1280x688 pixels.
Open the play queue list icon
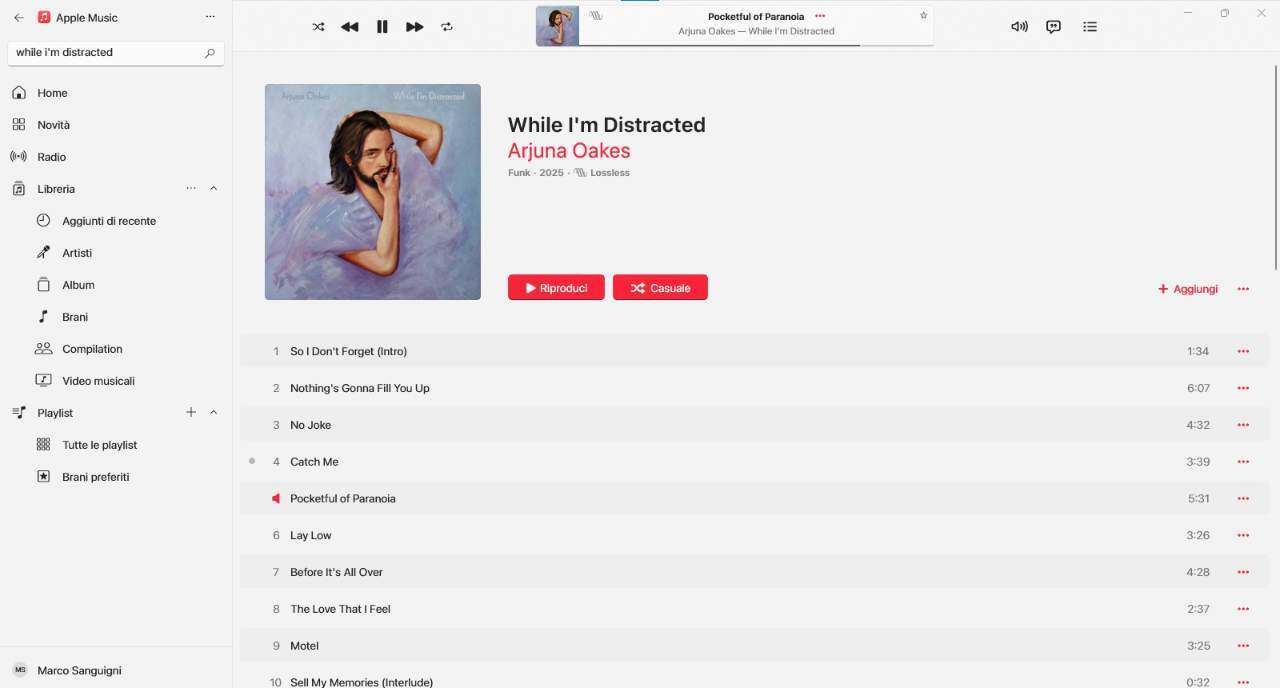pos(1090,27)
